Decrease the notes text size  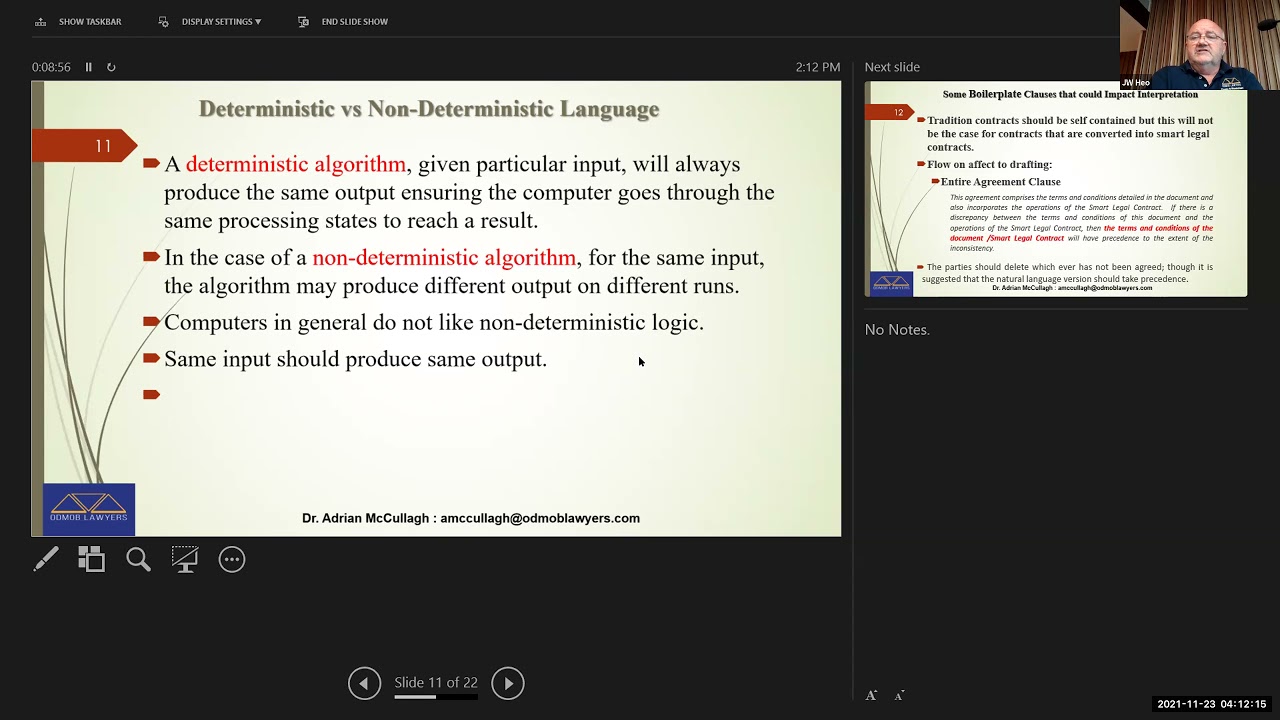[899, 695]
